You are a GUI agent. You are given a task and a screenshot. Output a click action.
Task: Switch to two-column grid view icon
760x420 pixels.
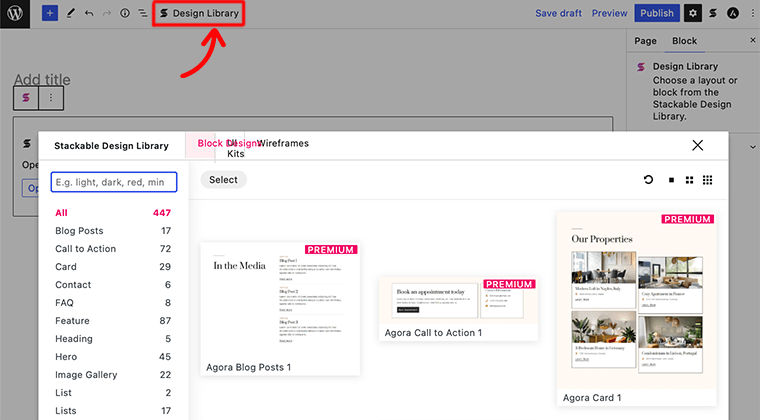[x=689, y=180]
